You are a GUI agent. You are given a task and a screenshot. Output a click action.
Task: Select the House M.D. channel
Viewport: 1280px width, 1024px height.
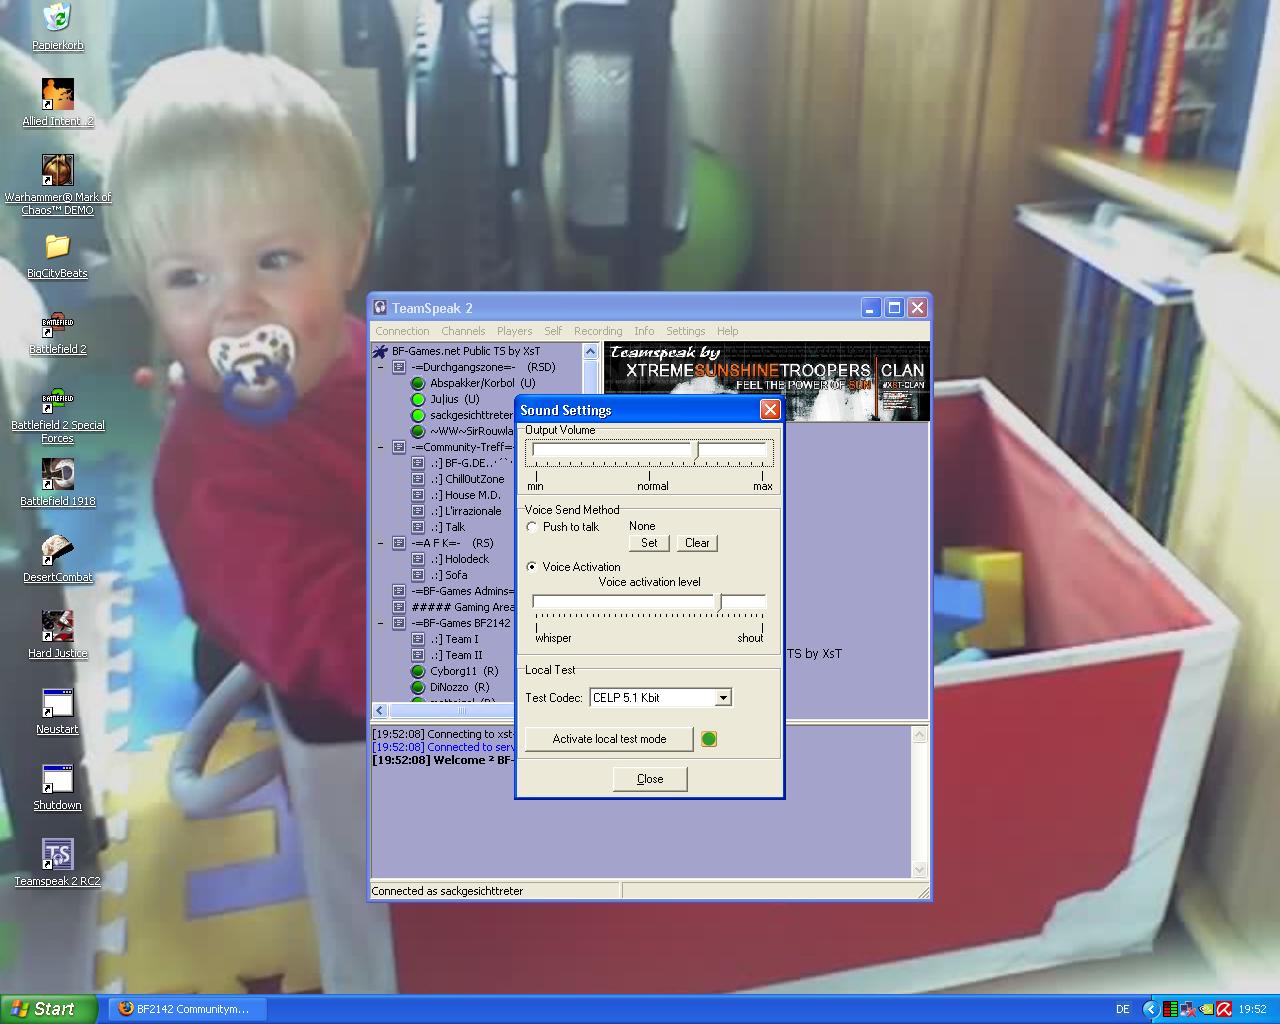(465, 495)
